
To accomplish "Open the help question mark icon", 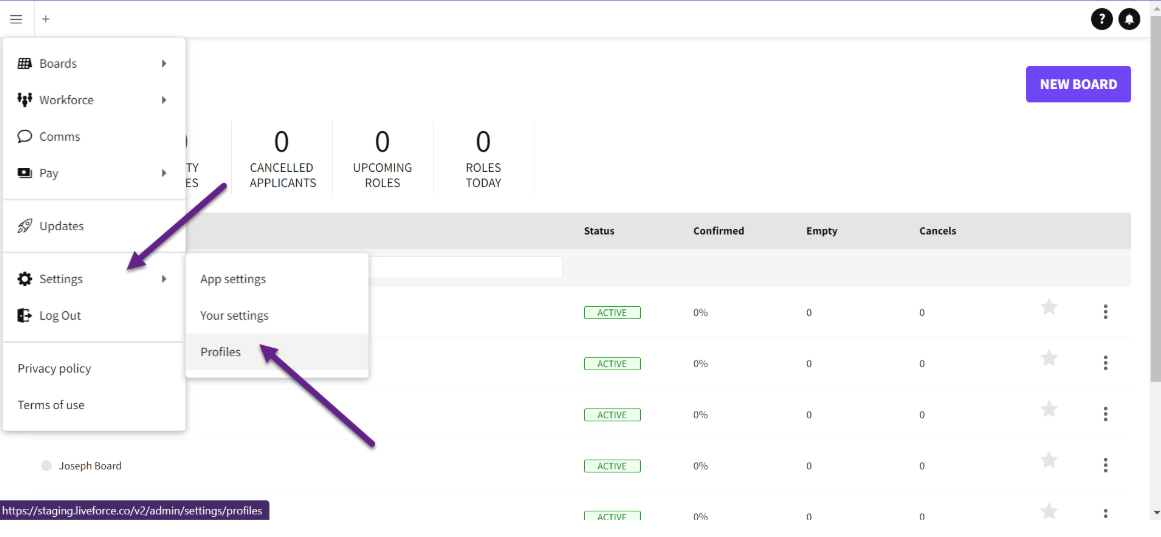I will tap(1102, 19).
